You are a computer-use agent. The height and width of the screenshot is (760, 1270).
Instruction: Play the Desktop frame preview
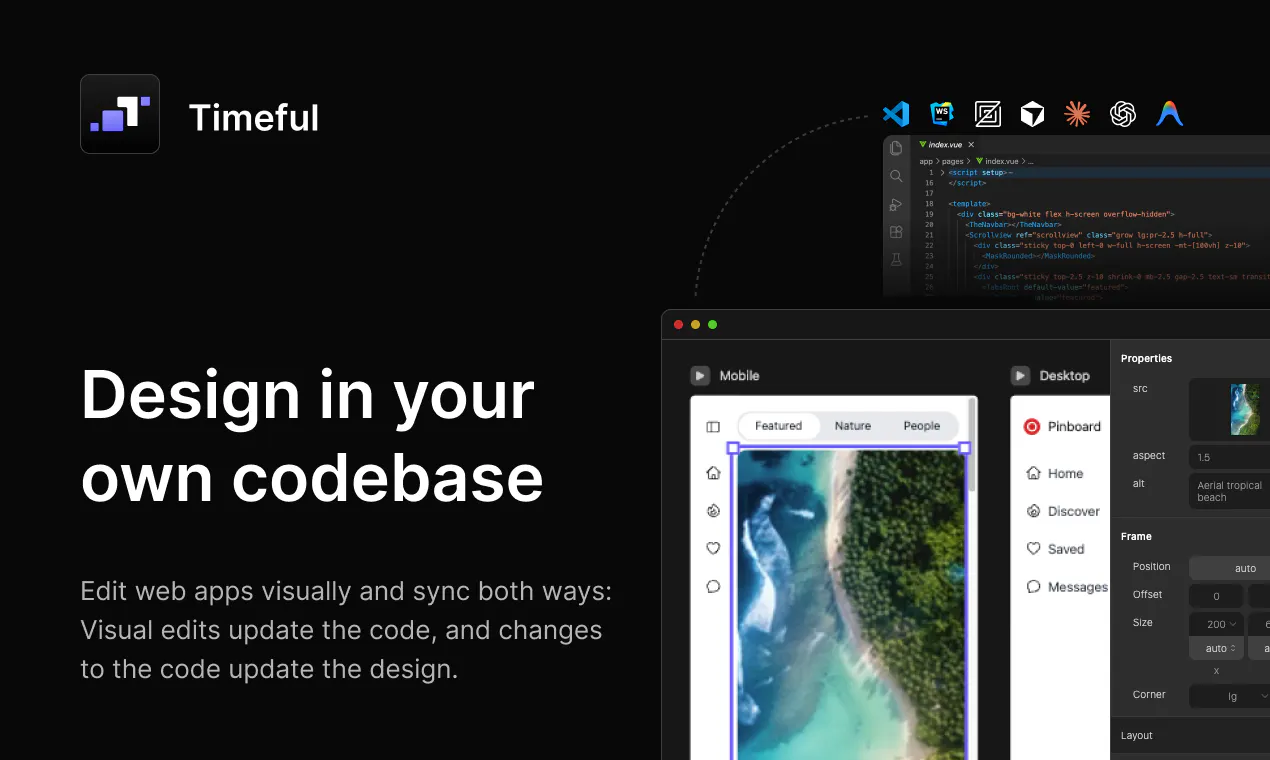pyautogui.click(x=1020, y=376)
